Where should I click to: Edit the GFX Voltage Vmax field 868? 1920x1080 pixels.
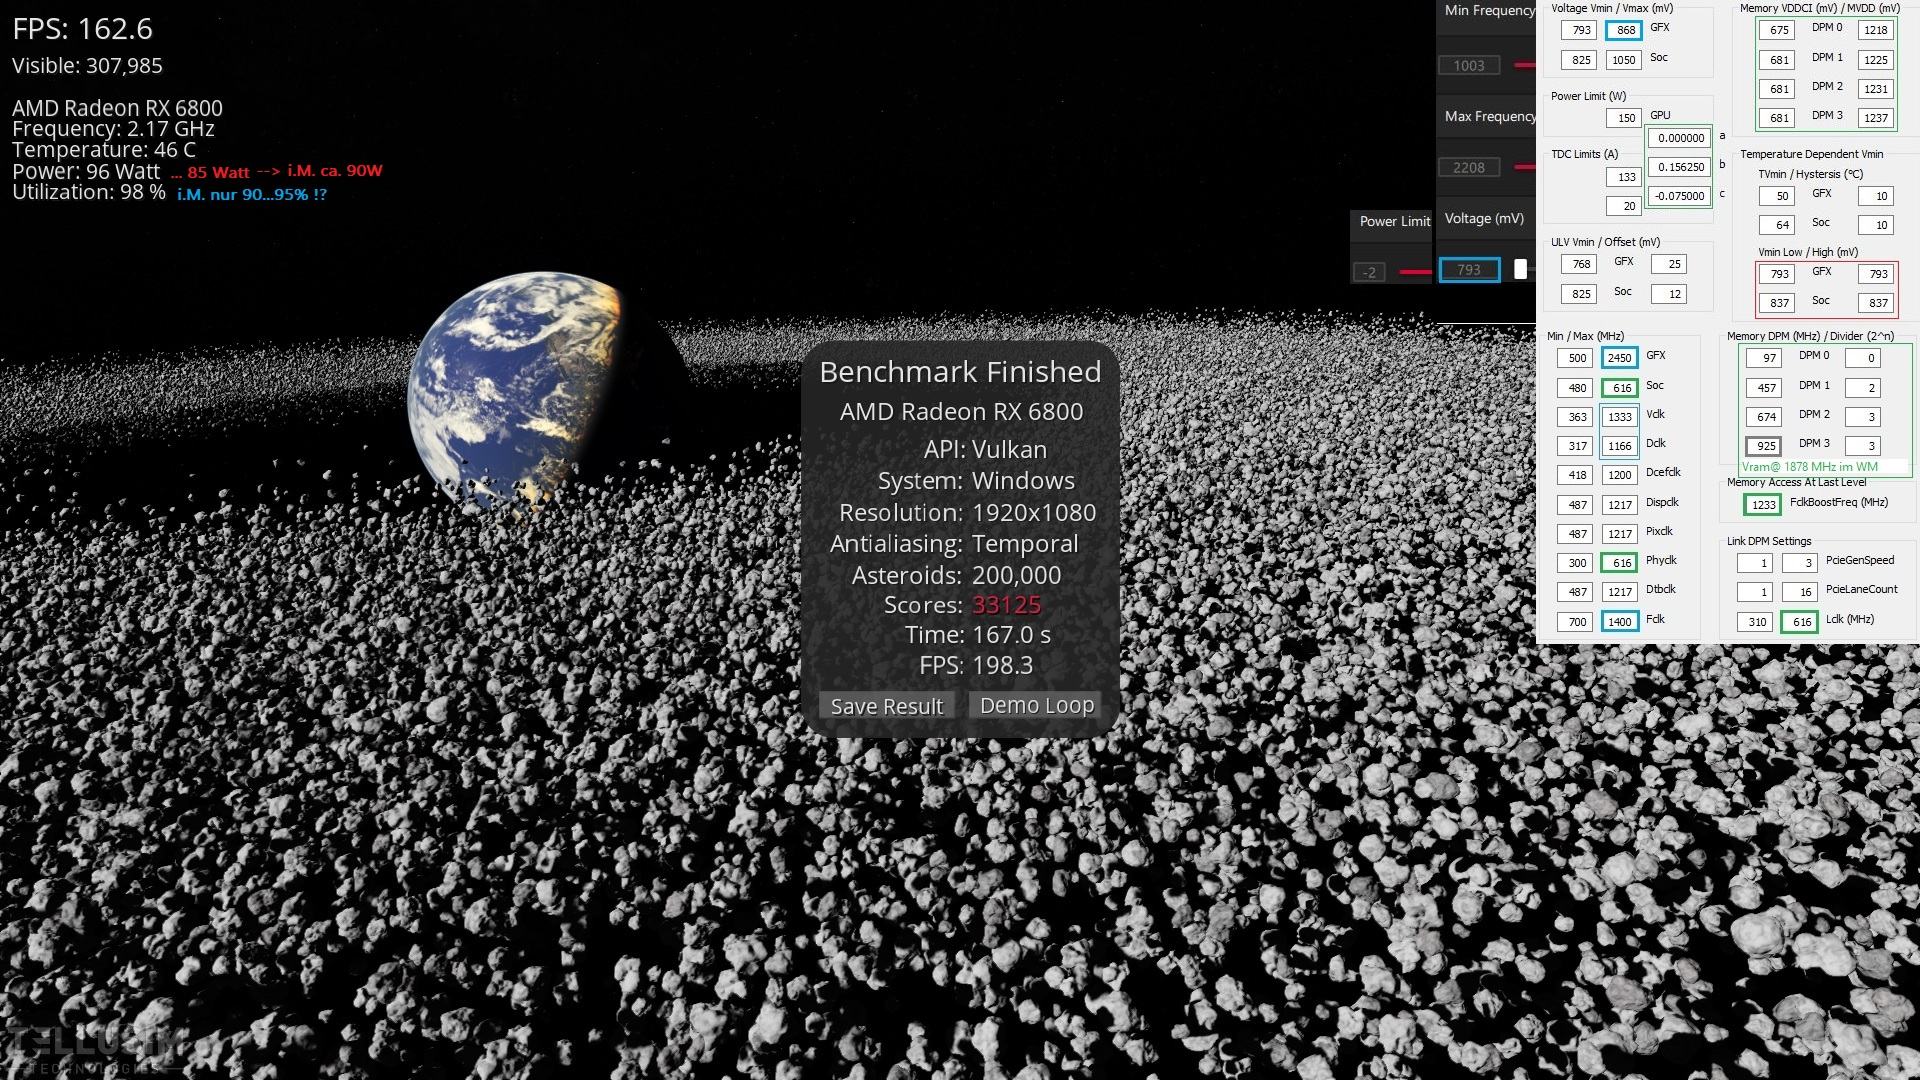coord(1623,30)
